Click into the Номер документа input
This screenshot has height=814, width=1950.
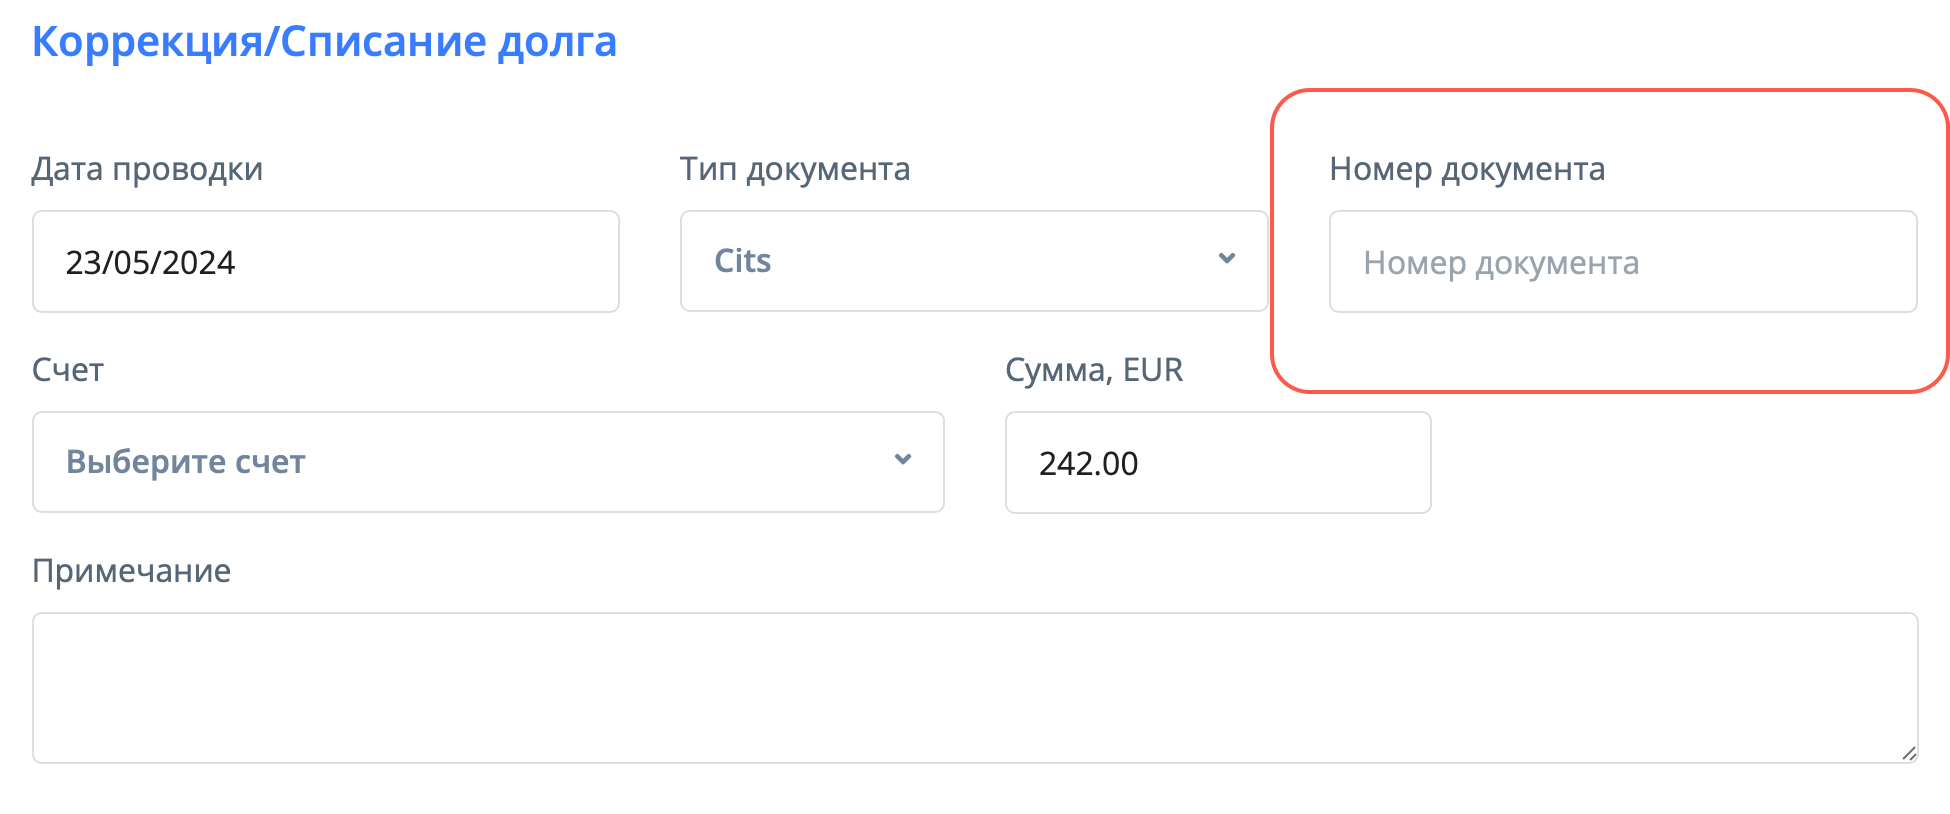(1622, 262)
